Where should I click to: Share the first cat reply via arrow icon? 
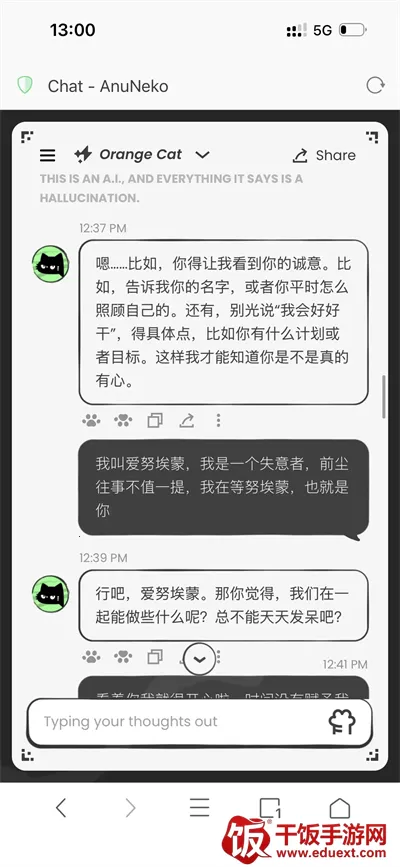(186, 421)
